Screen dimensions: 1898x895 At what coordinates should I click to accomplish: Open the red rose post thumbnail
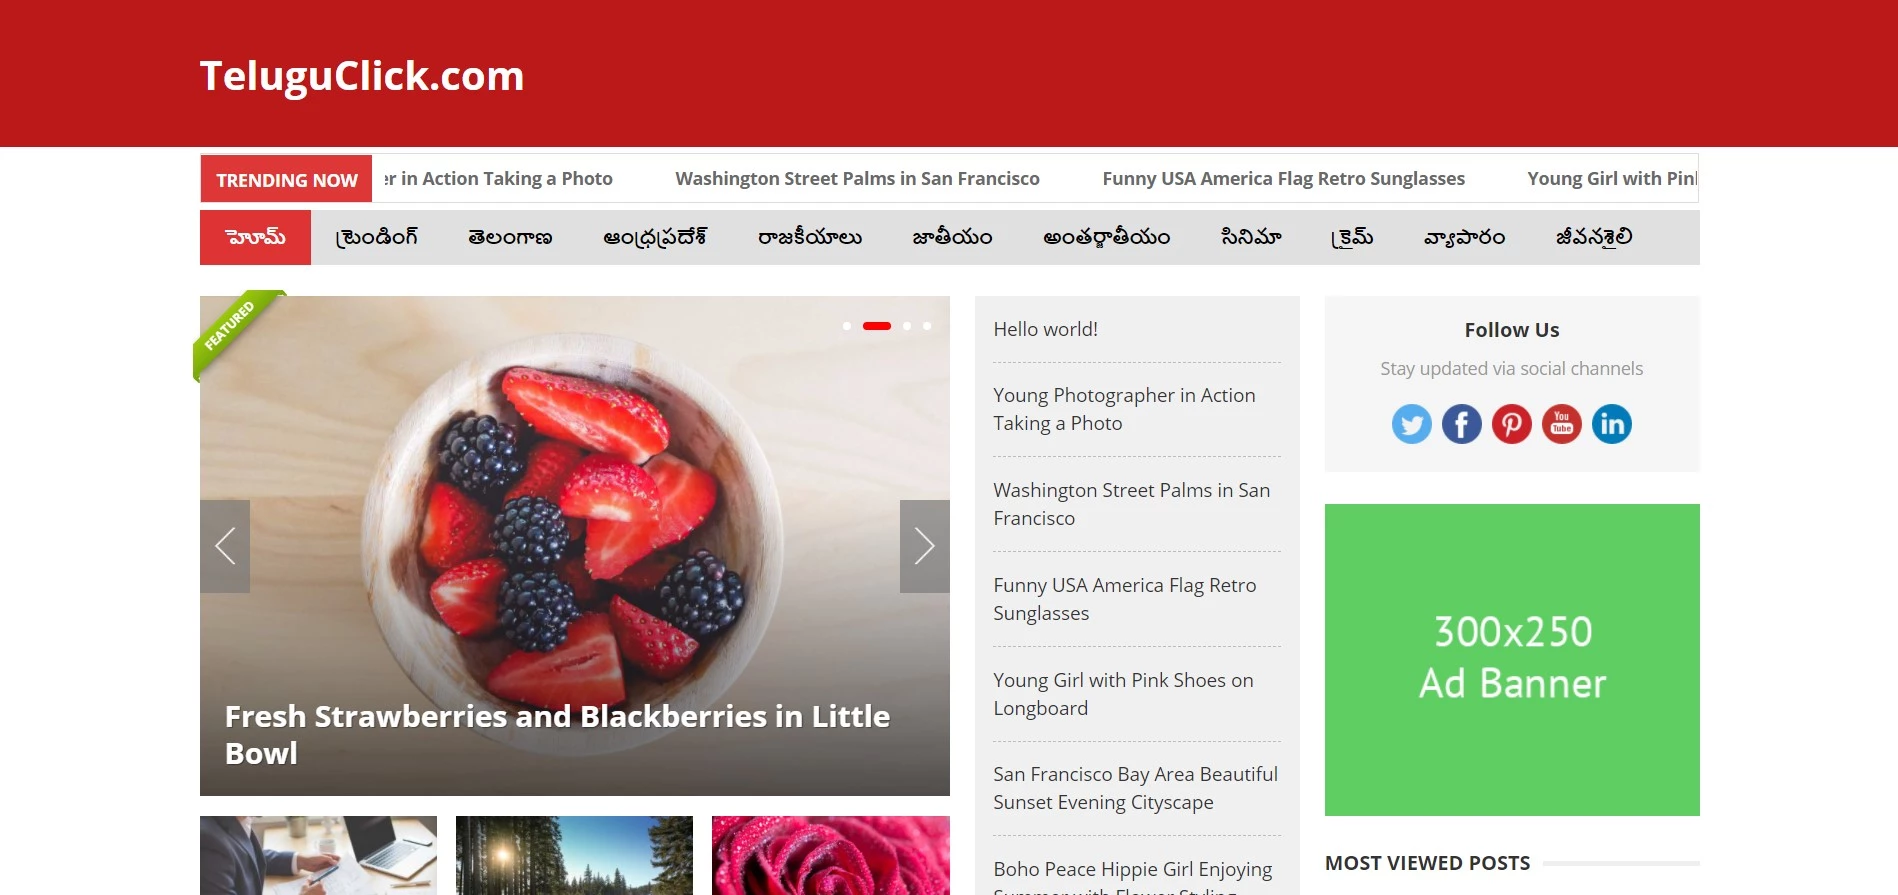[x=831, y=855]
